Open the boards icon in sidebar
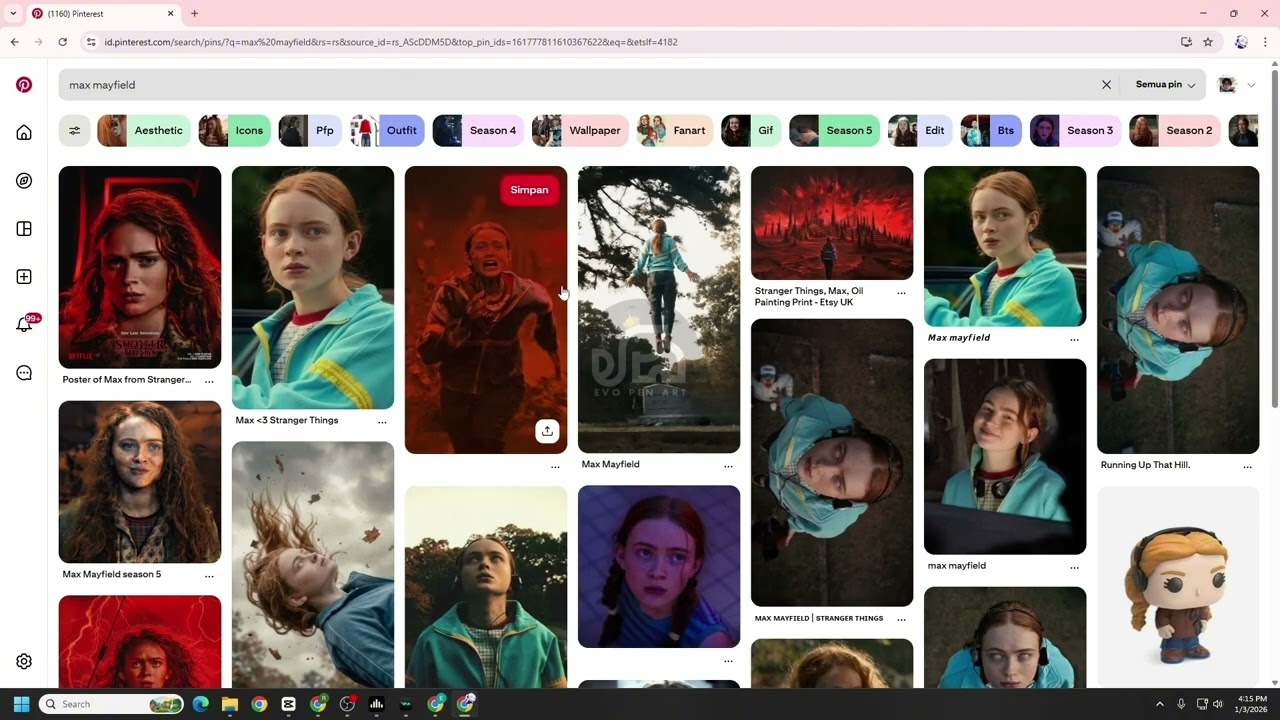This screenshot has height=720, width=1280. [x=24, y=229]
